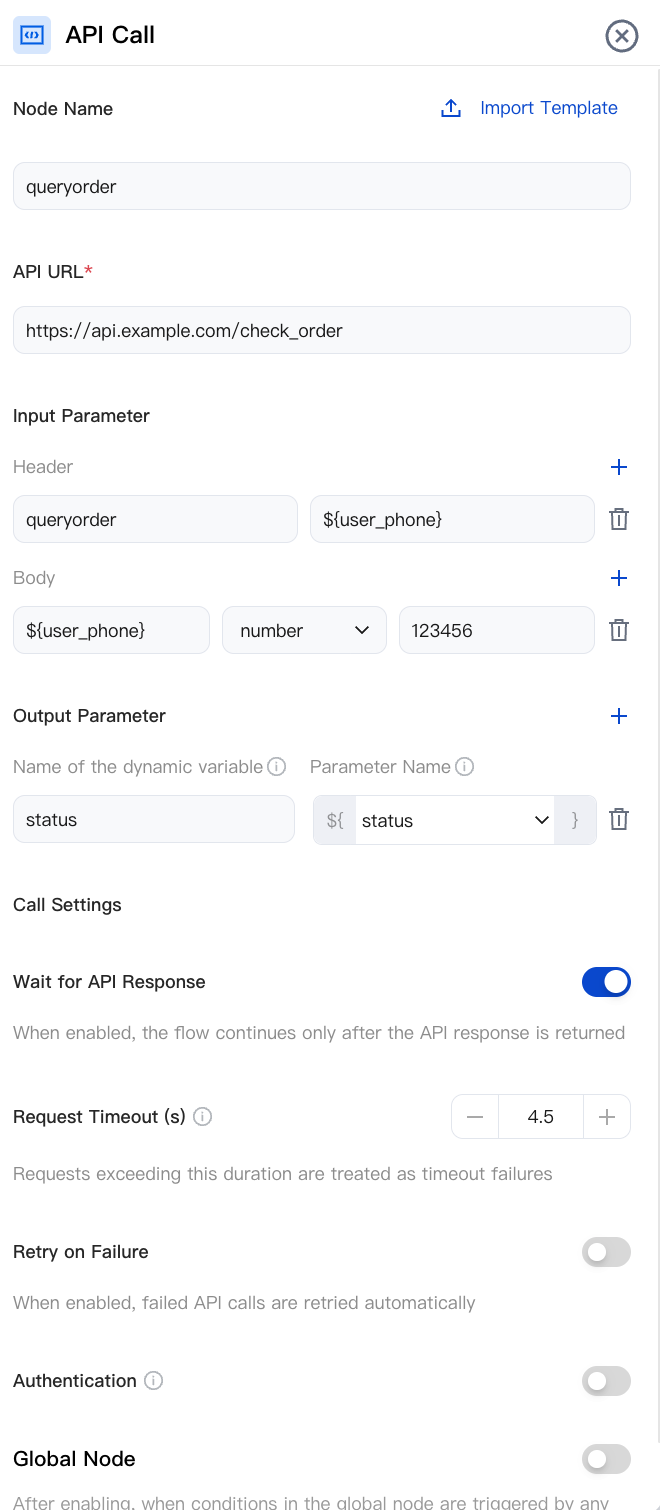660x1510 pixels.
Task: Show Request Timeout info tooltip
Action: click(x=202, y=1117)
